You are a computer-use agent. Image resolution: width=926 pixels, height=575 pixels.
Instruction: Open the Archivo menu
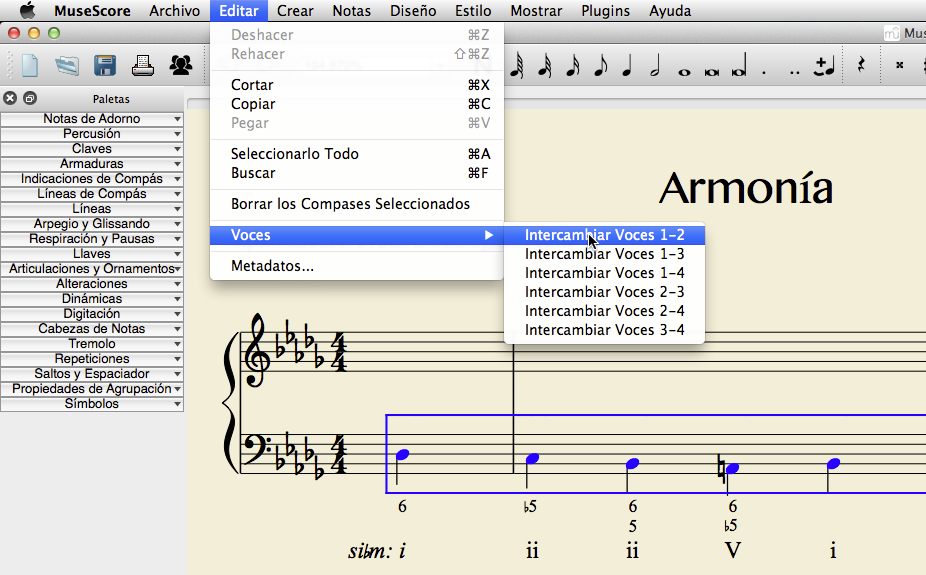(x=174, y=11)
